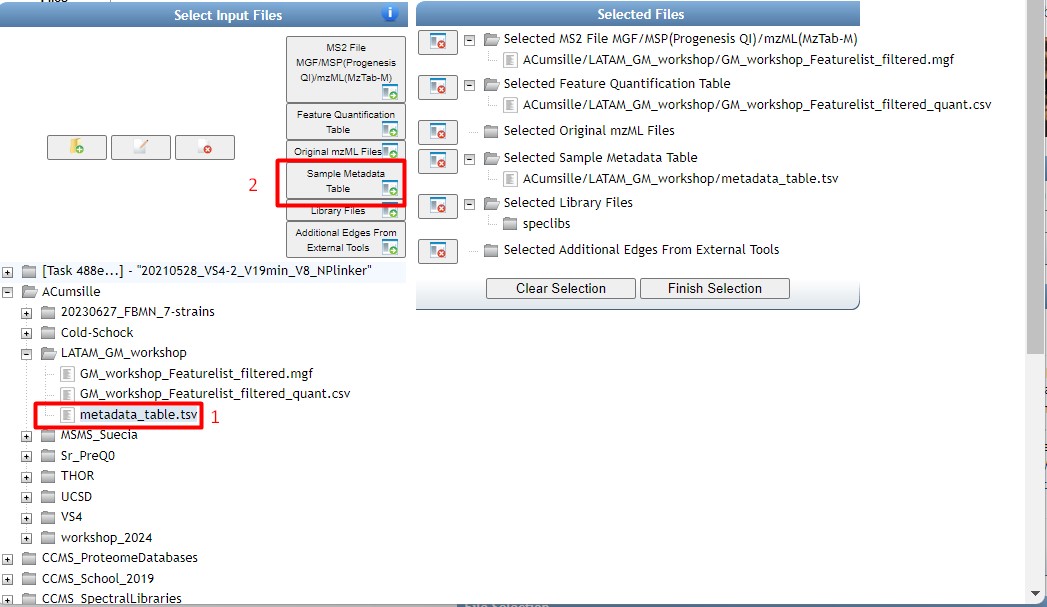
Task: Collapse the LATAM_GM_workshop folder
Action: click(x=28, y=353)
